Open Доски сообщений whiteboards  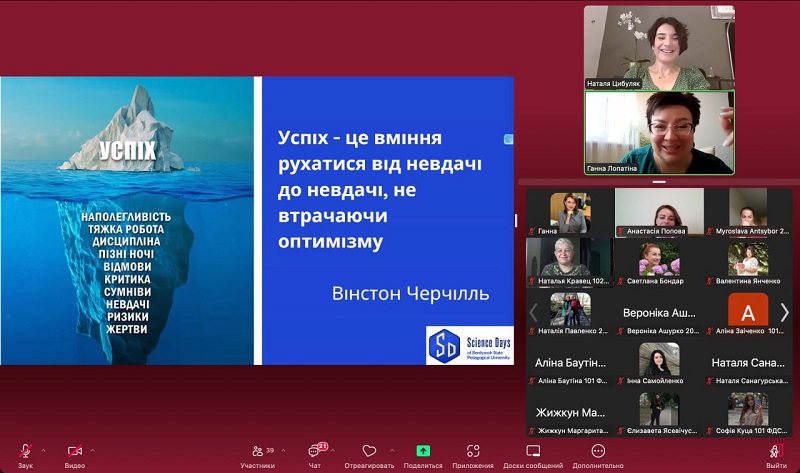(533, 452)
